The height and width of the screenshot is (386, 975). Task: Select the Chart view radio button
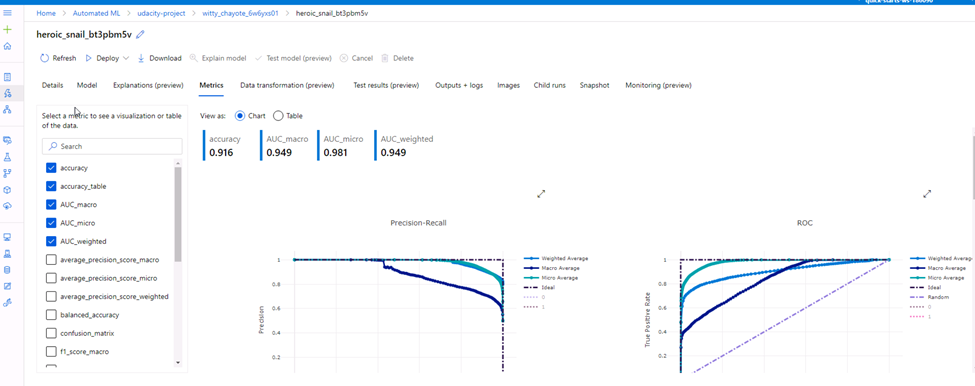[x=239, y=116]
